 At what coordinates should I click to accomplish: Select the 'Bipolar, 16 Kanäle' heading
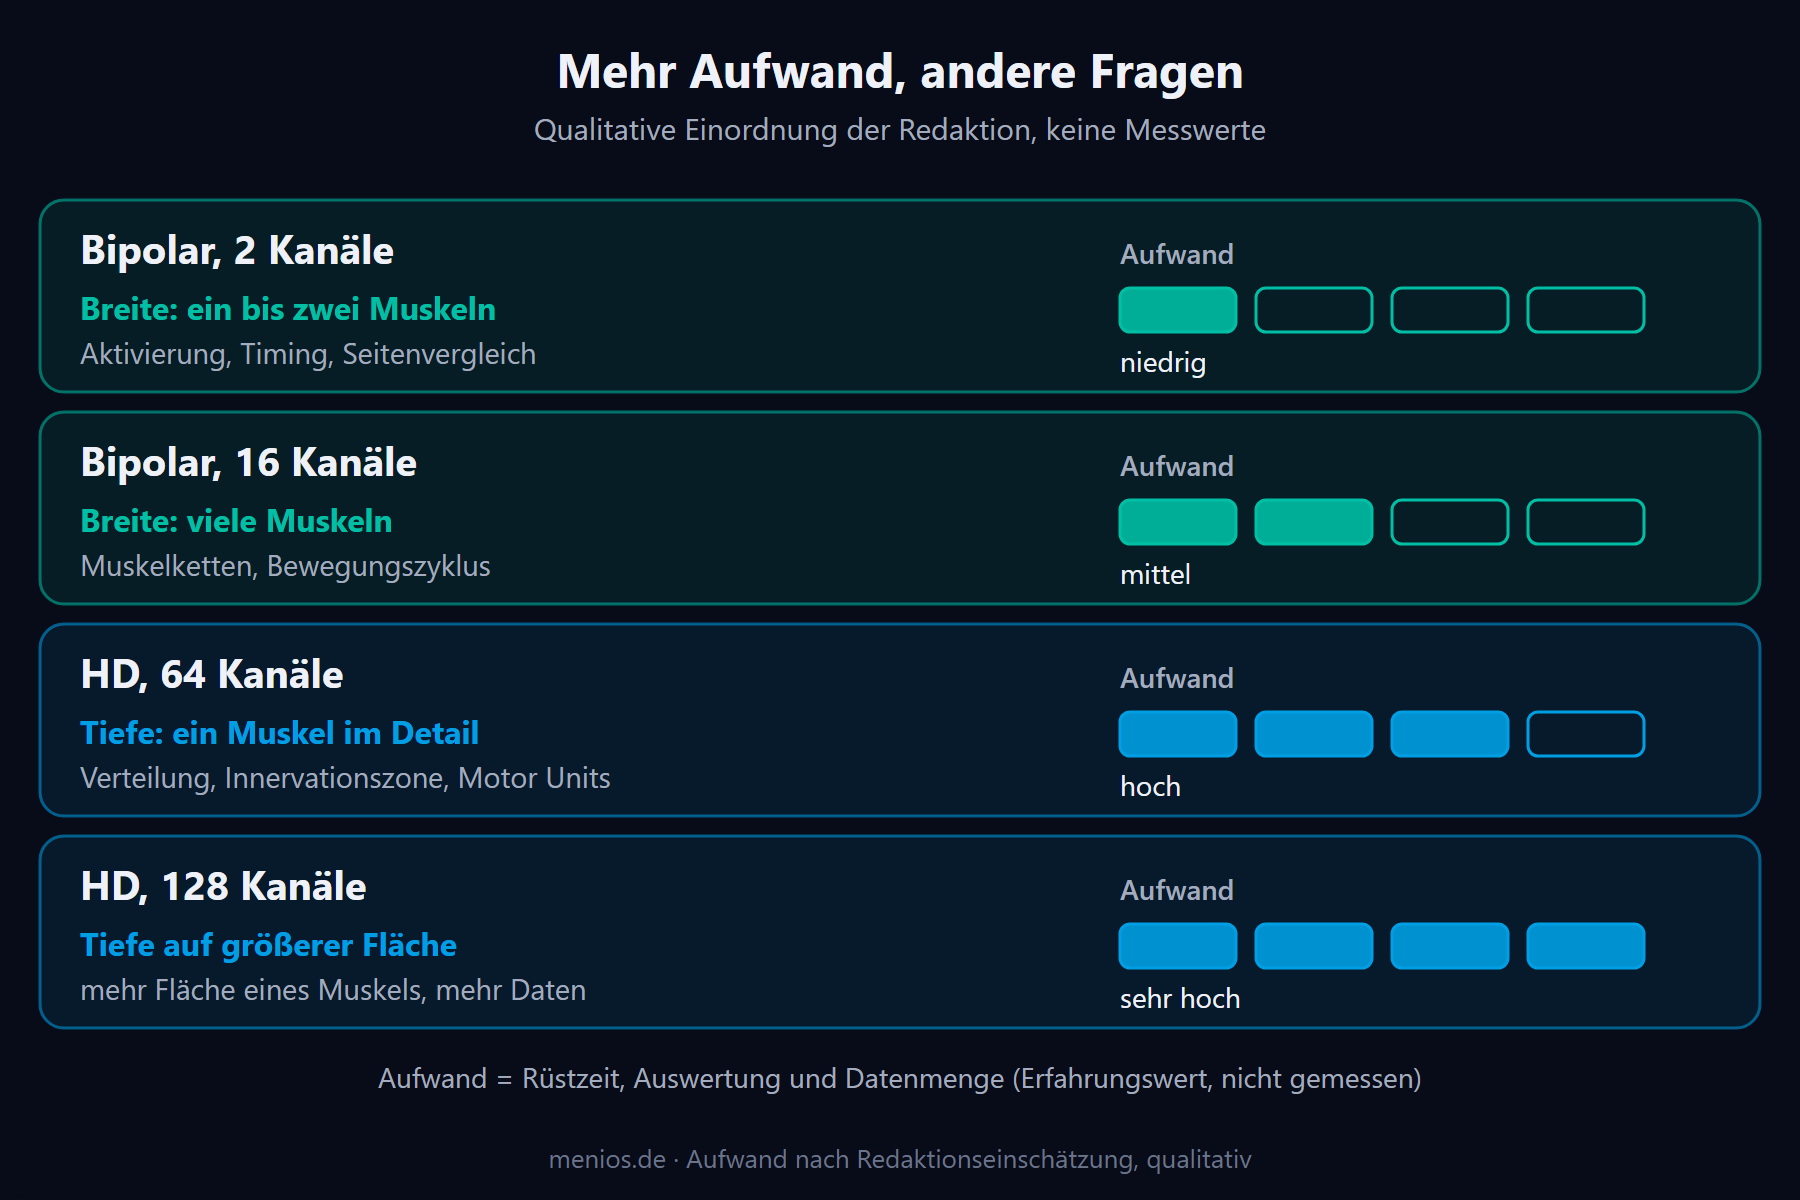point(248,462)
